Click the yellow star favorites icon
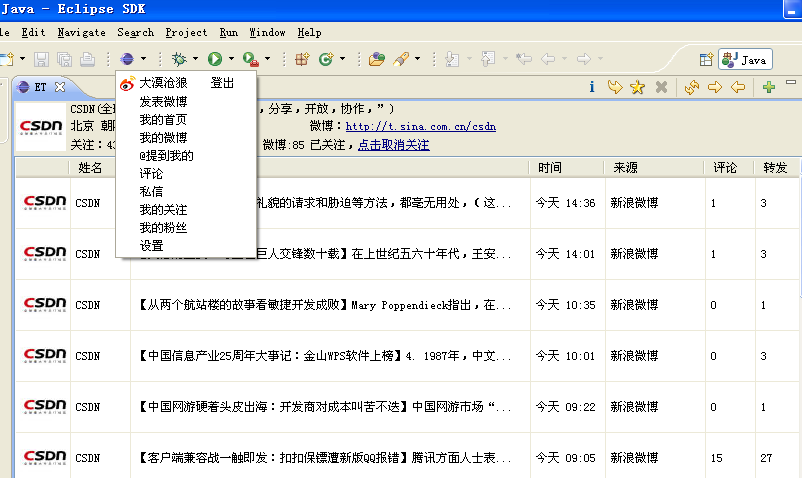The image size is (802, 478). pos(637,87)
